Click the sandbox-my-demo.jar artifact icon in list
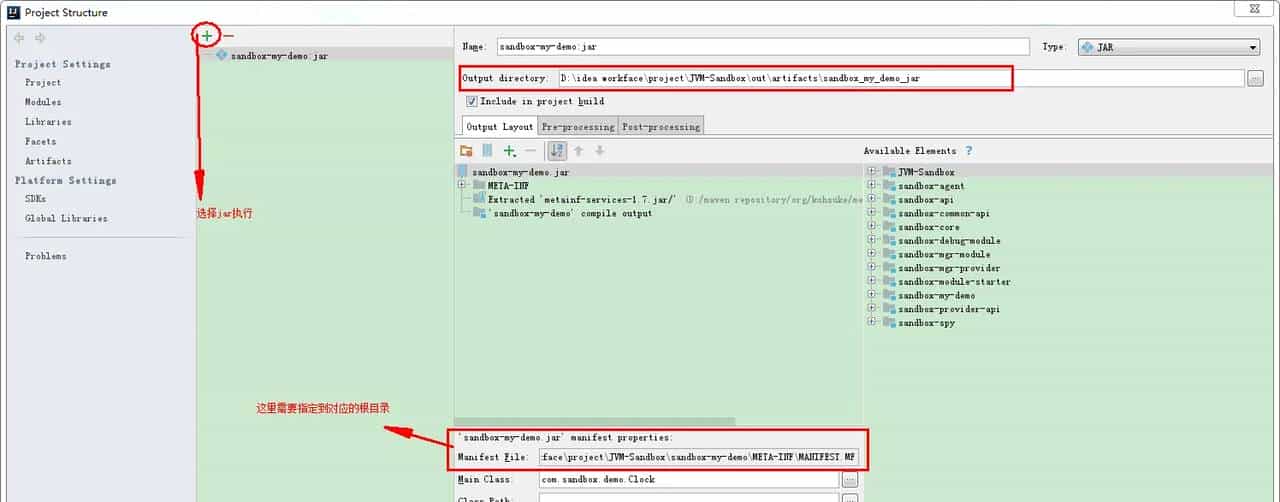Image resolution: width=1280 pixels, height=502 pixels. click(x=221, y=56)
